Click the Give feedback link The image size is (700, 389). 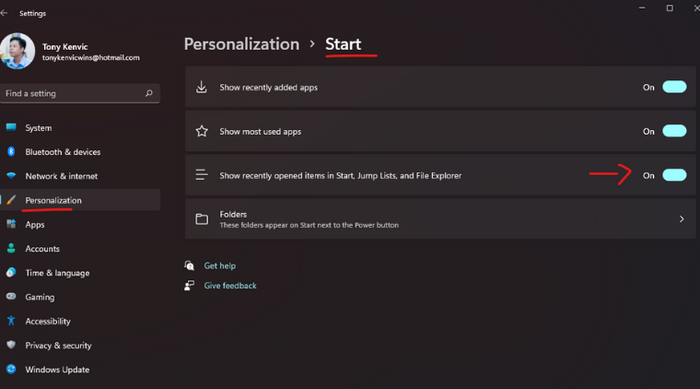[x=230, y=285]
